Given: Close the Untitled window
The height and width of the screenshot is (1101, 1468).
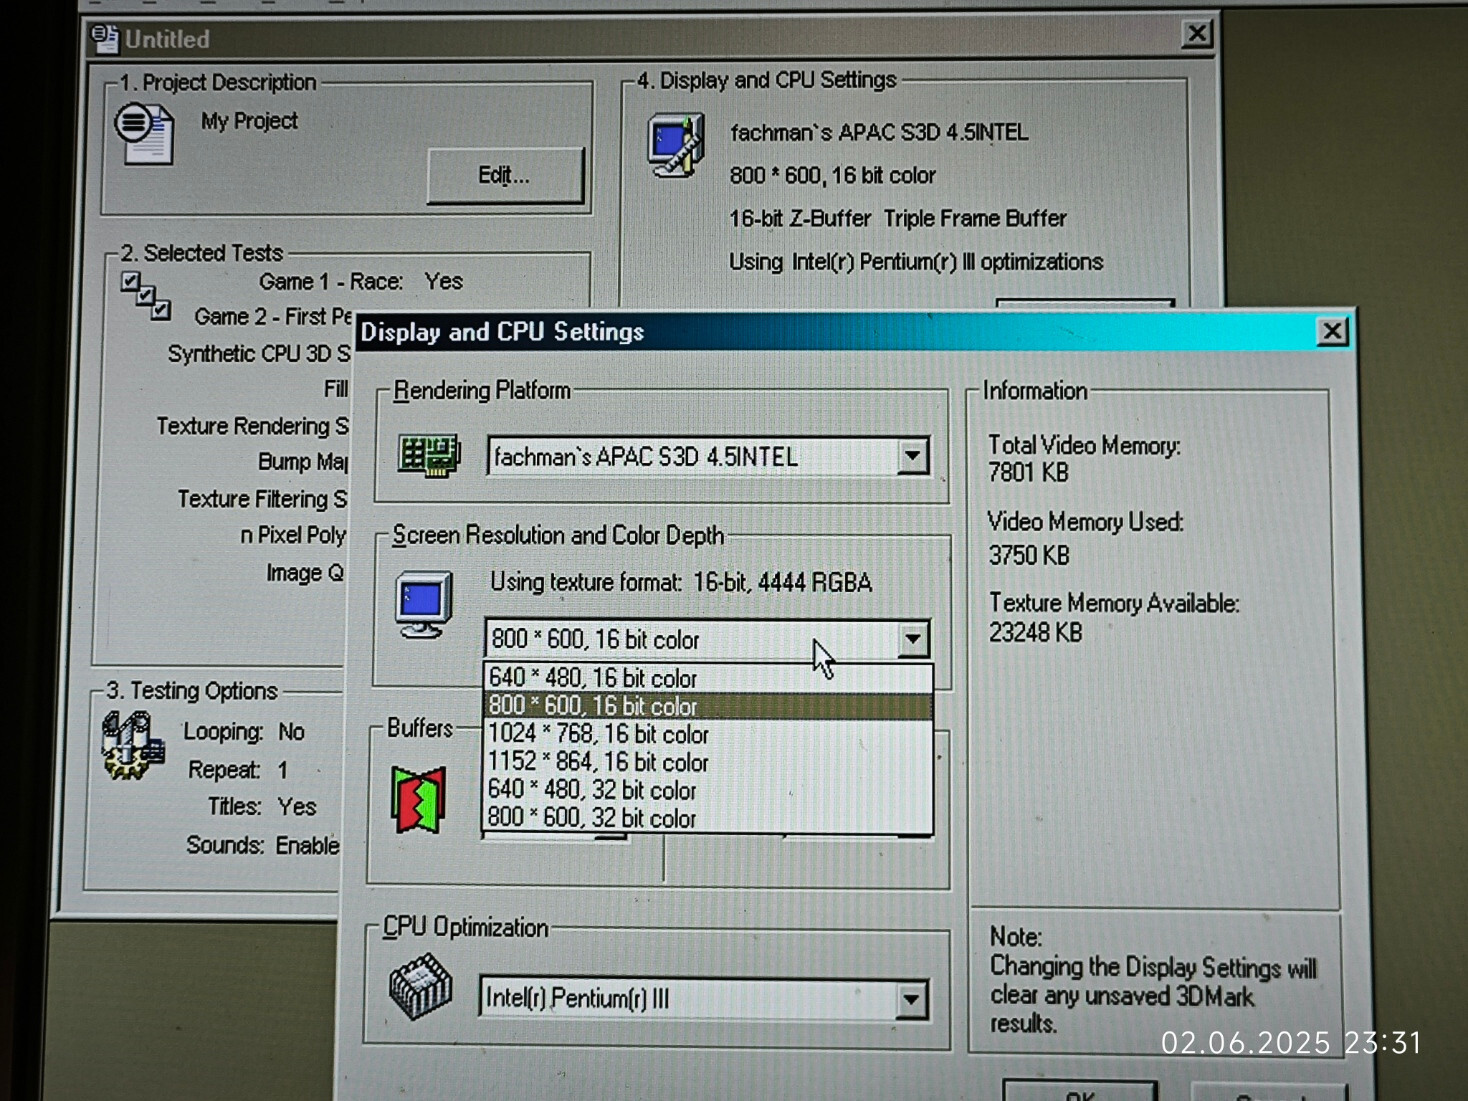Looking at the screenshot, I should click(x=1196, y=34).
